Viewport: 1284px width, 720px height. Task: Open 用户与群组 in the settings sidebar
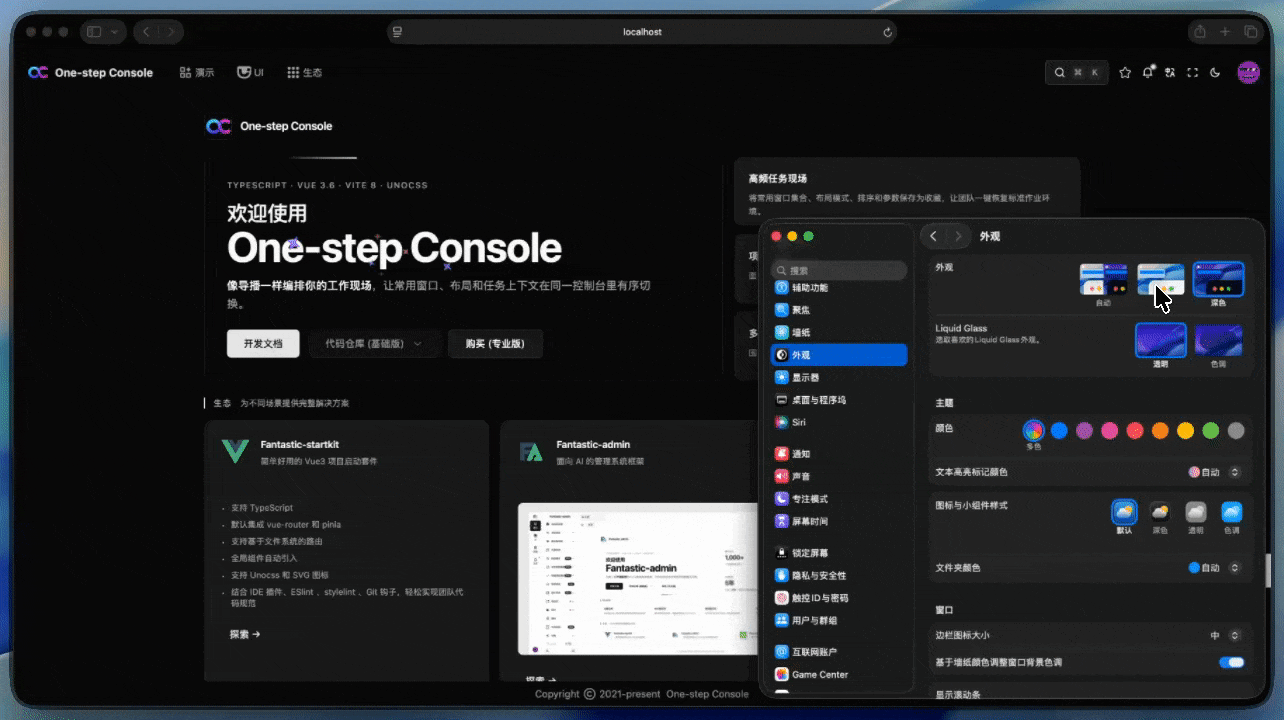(839, 620)
